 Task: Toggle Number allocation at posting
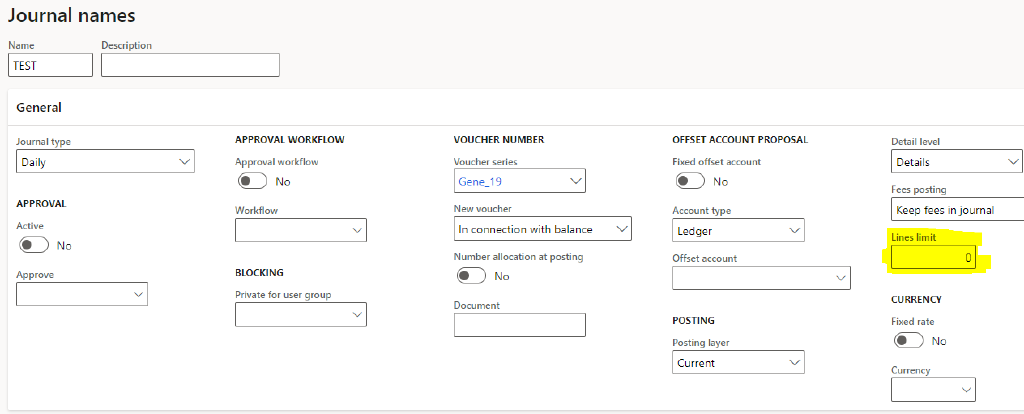[x=472, y=276]
